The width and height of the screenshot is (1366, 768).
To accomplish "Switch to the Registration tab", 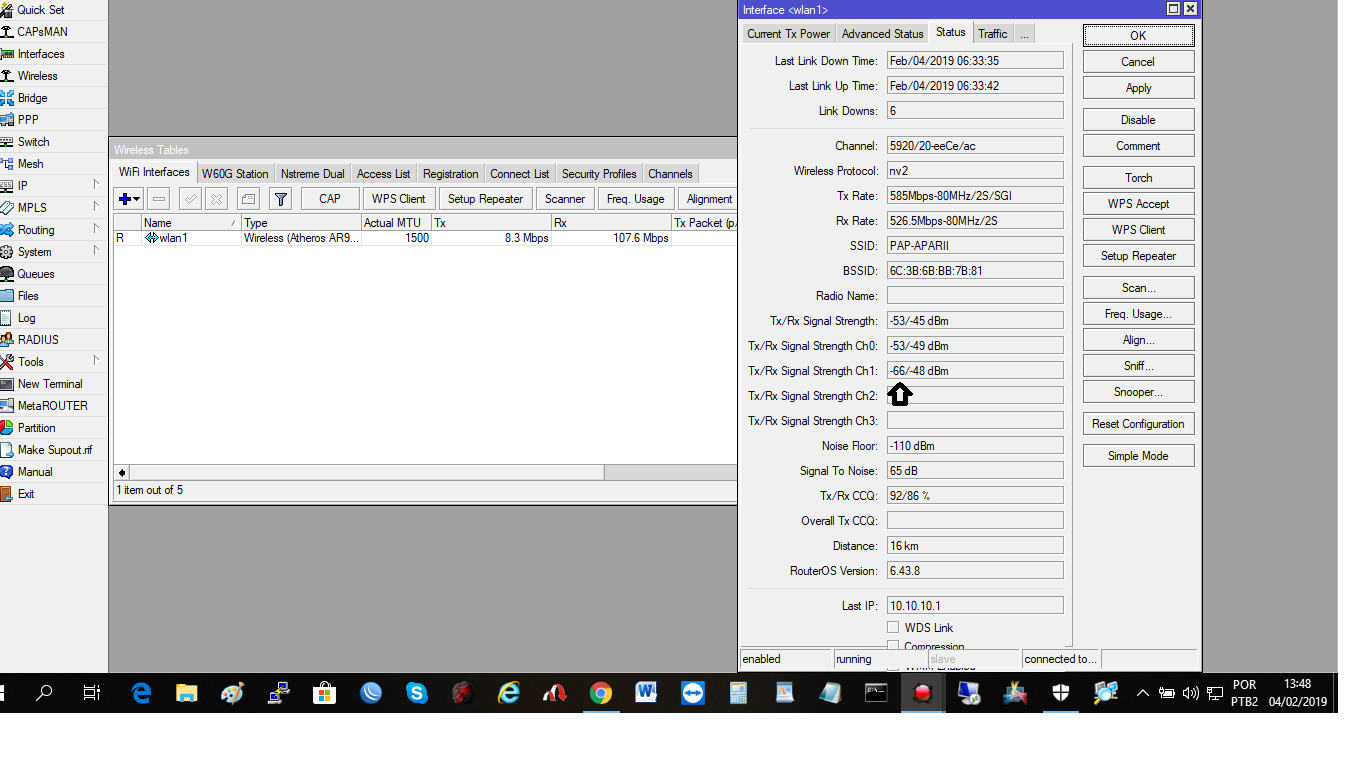I will [450, 174].
